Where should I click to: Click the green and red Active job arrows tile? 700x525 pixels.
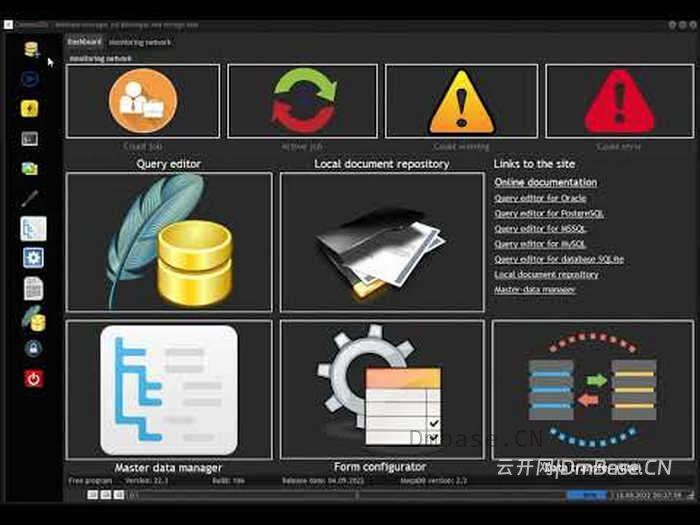(x=303, y=101)
